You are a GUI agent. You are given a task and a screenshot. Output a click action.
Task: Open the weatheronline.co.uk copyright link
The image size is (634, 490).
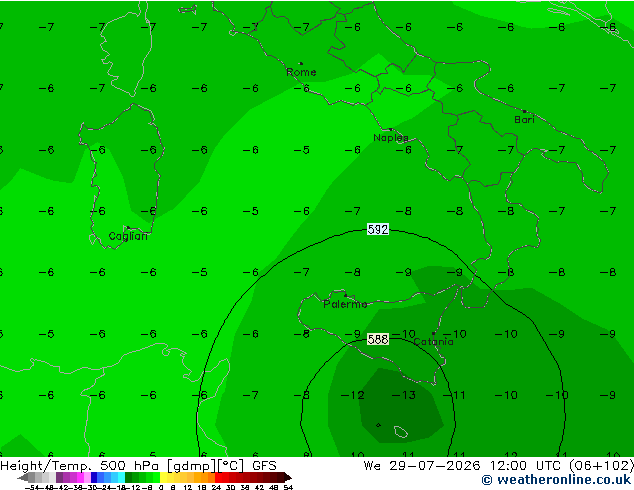[x=556, y=480]
